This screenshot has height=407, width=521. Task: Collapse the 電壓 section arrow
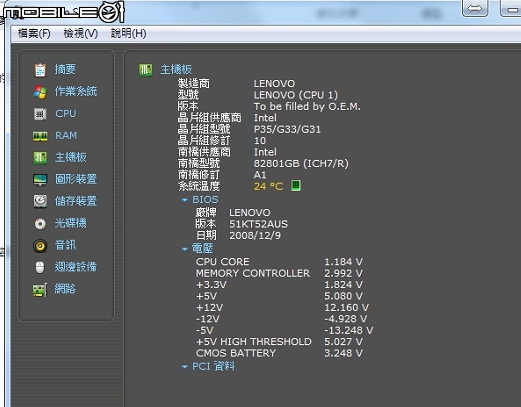184,249
